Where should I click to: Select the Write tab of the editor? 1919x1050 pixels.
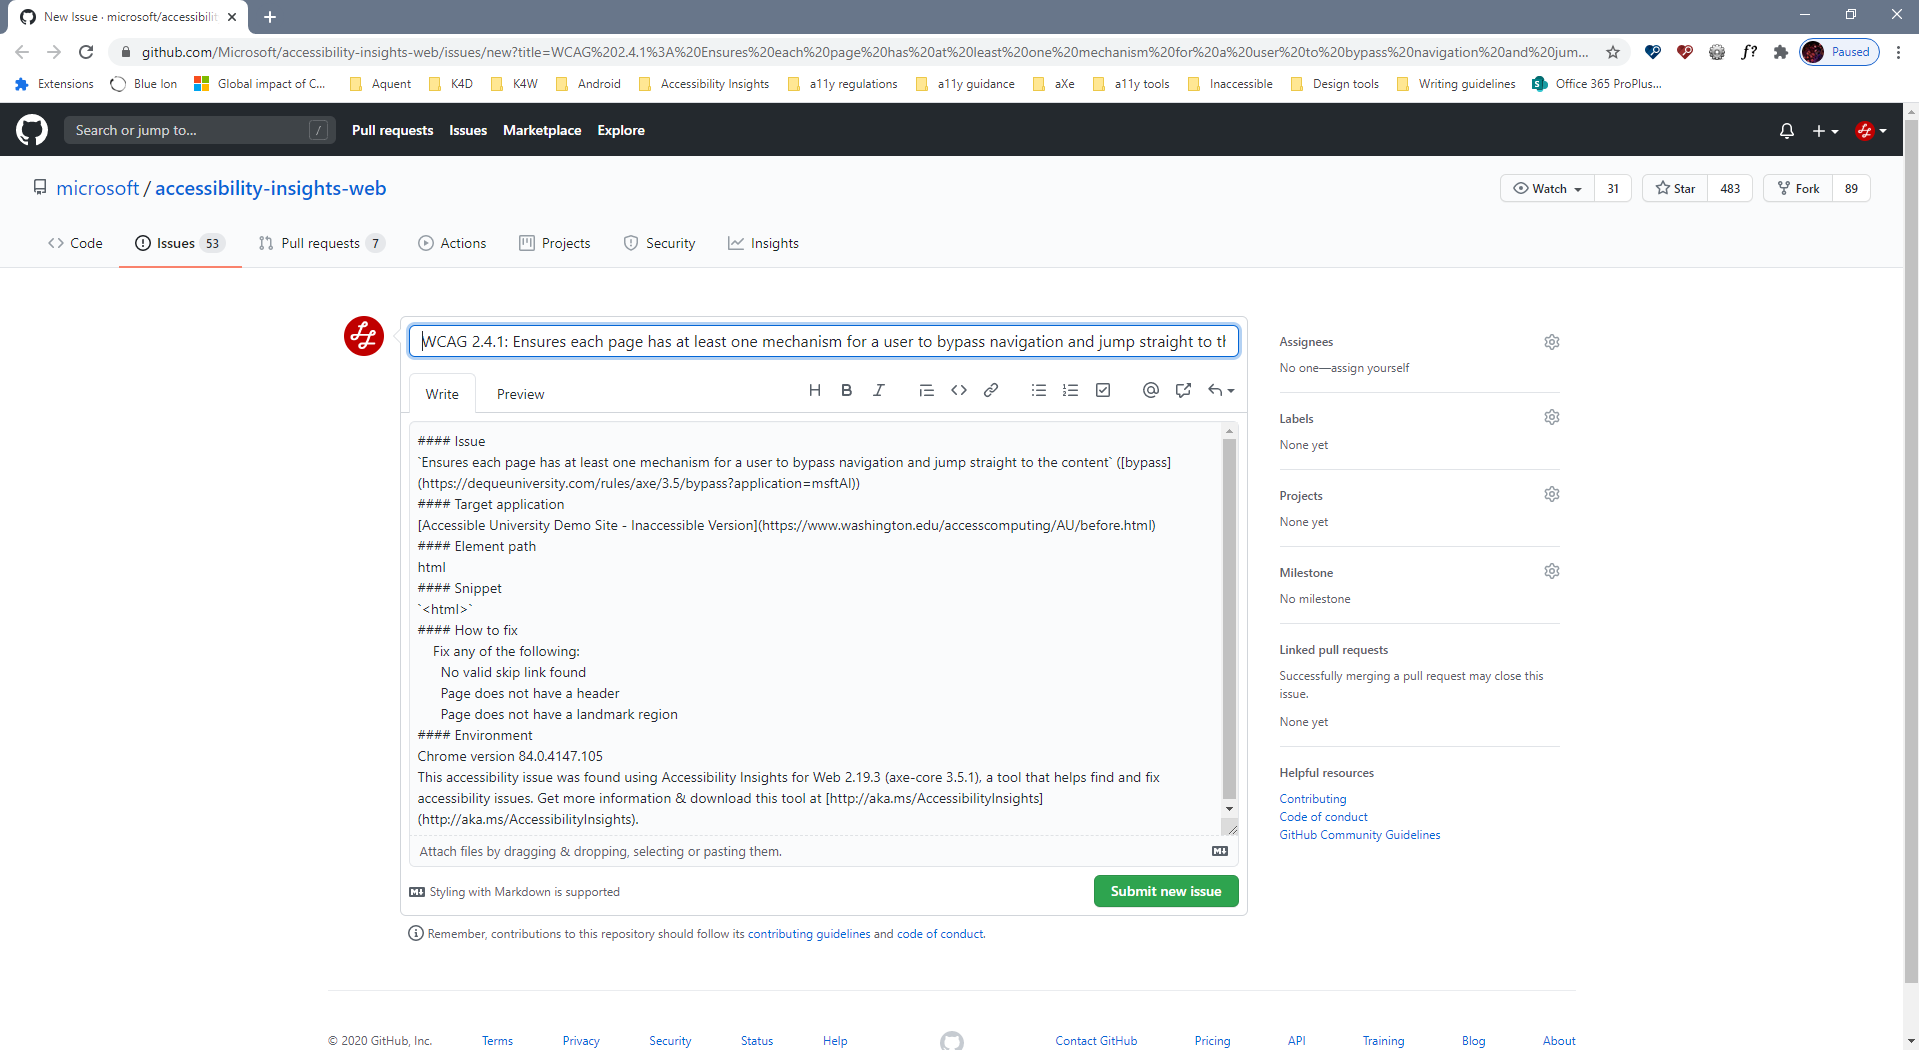pos(442,394)
